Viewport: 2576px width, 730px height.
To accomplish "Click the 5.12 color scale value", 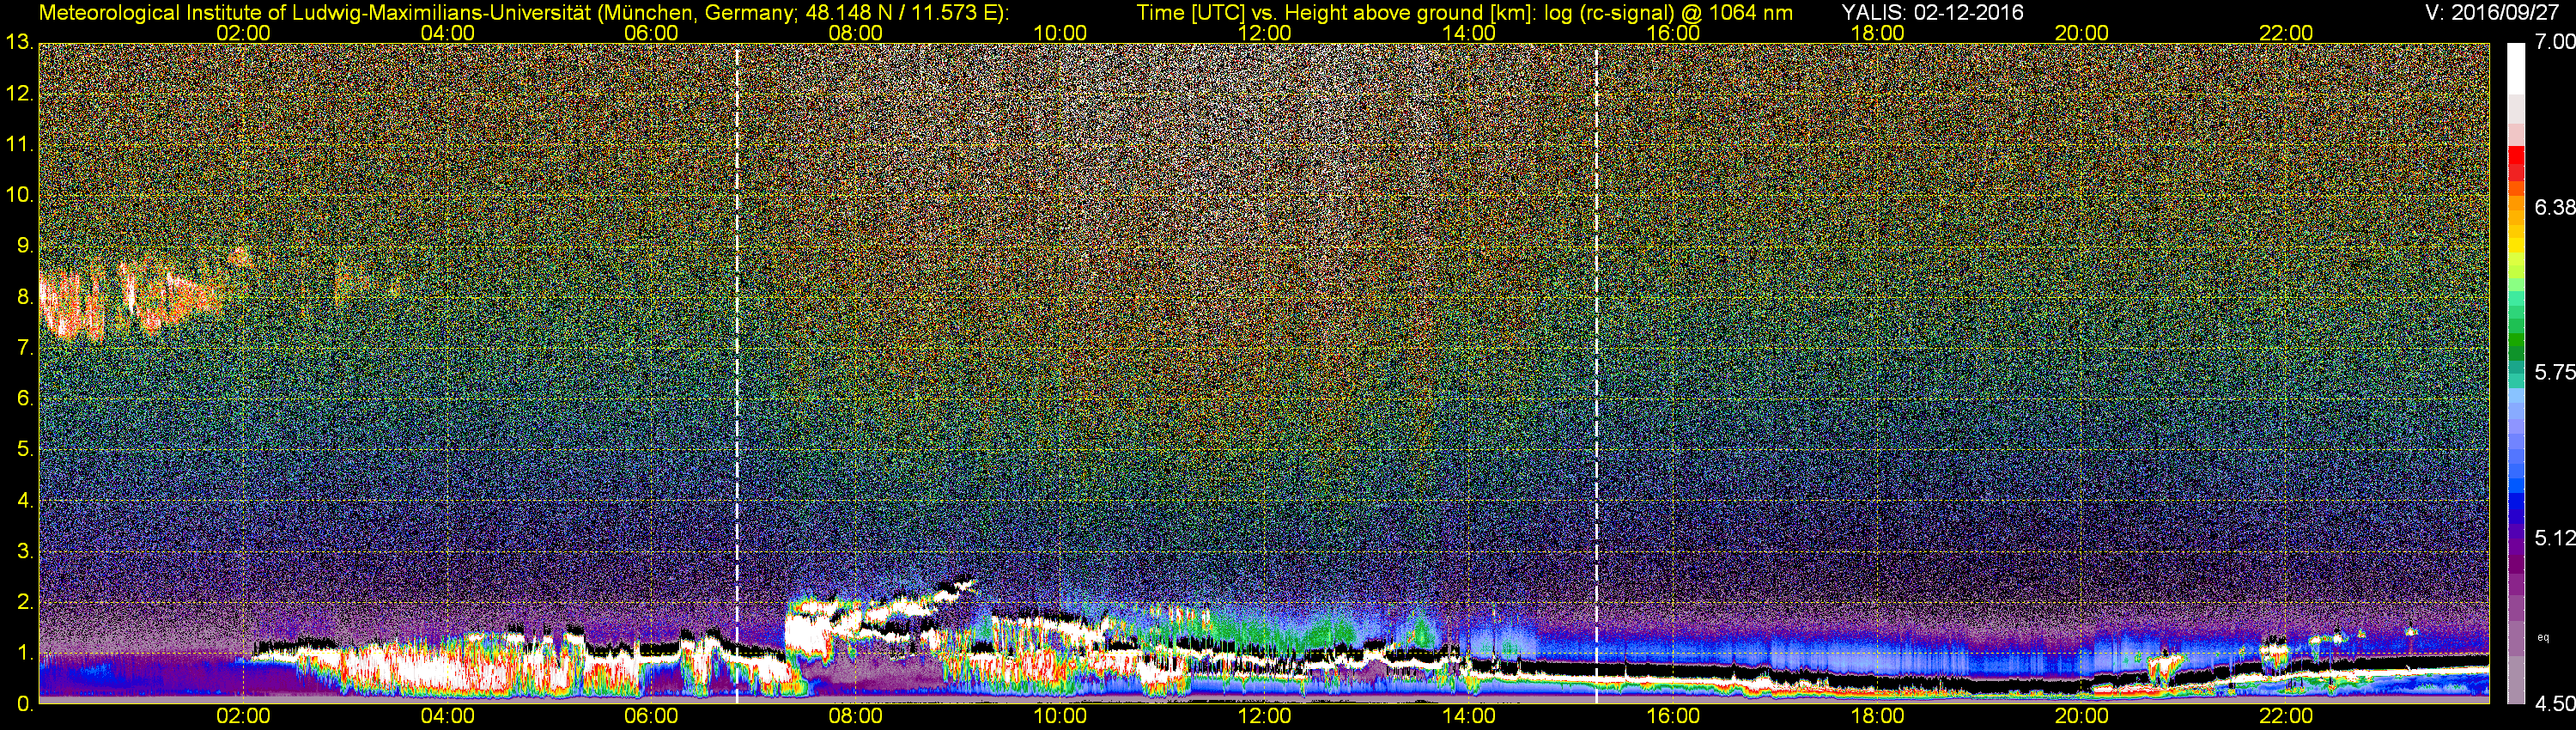I will click(2555, 538).
